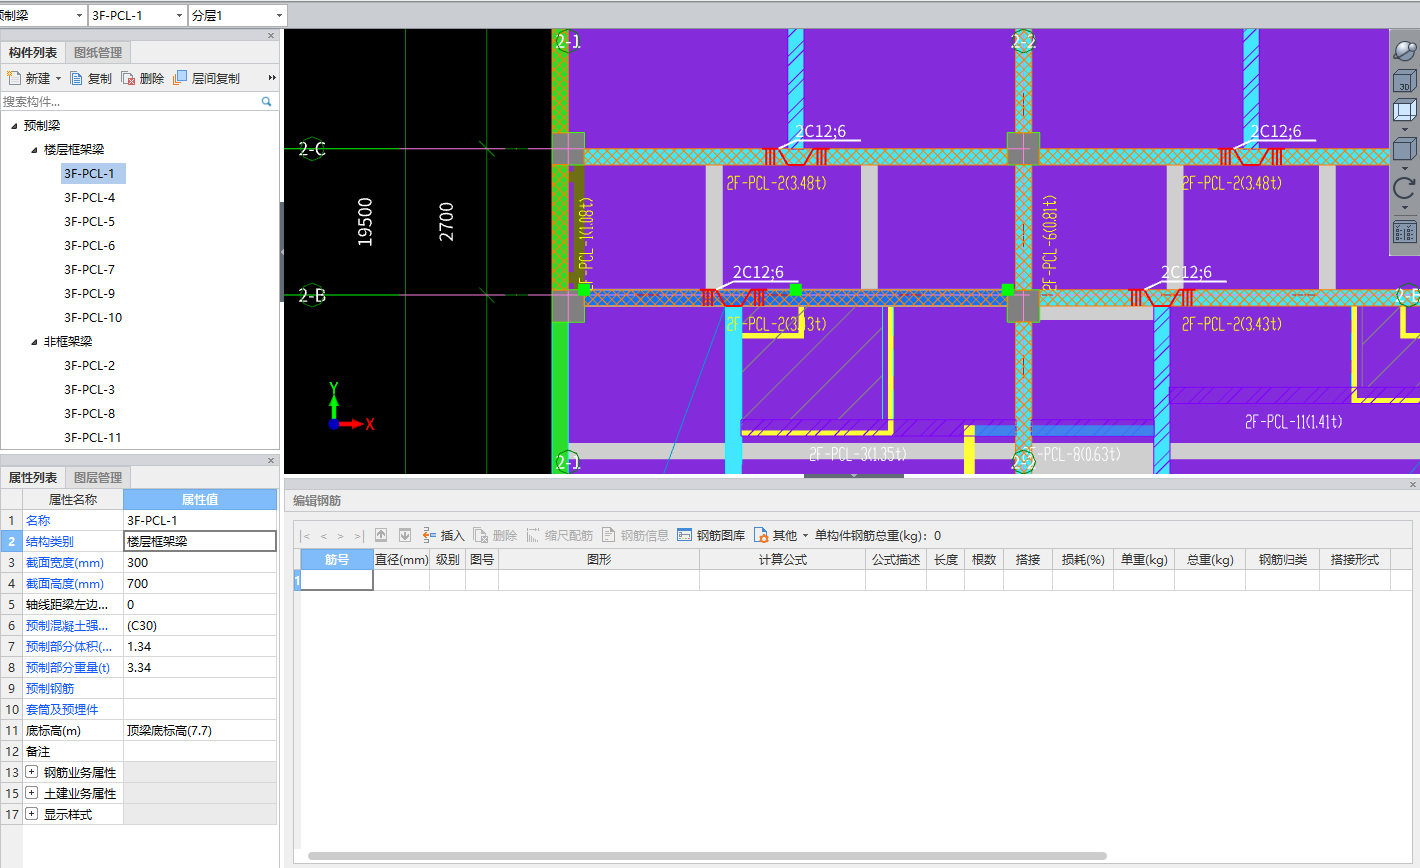Open dropdown under rotate view icon
This screenshot has width=1420, height=868.
pos(1405,208)
